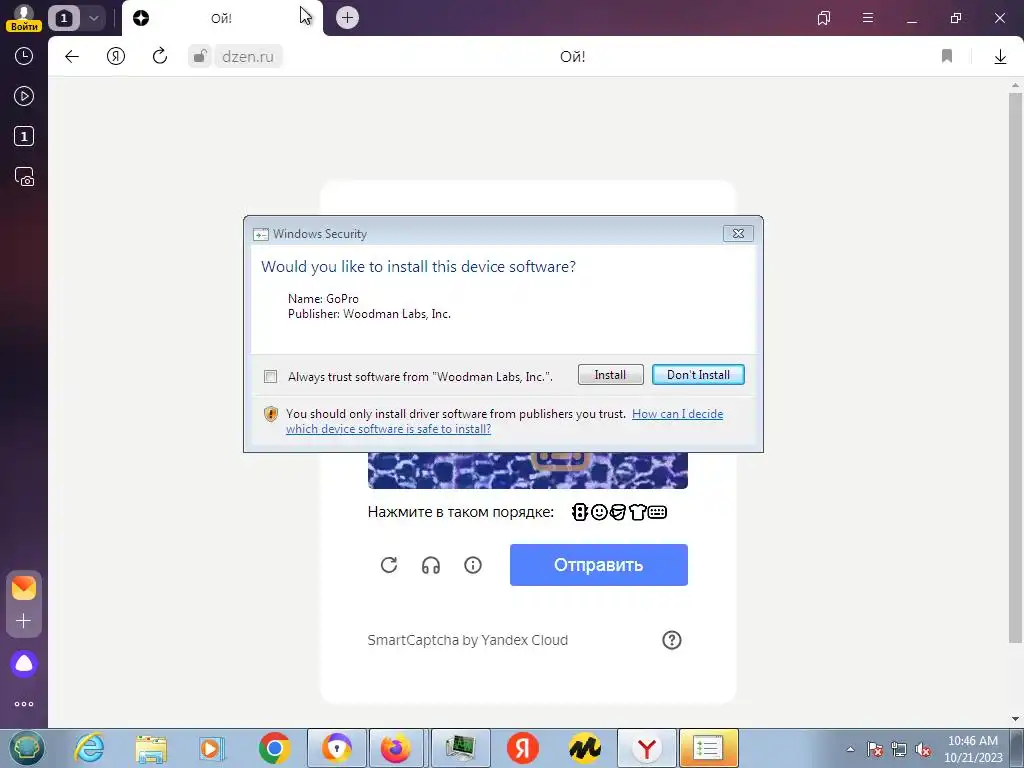Click the Отправить submit button

599,565
